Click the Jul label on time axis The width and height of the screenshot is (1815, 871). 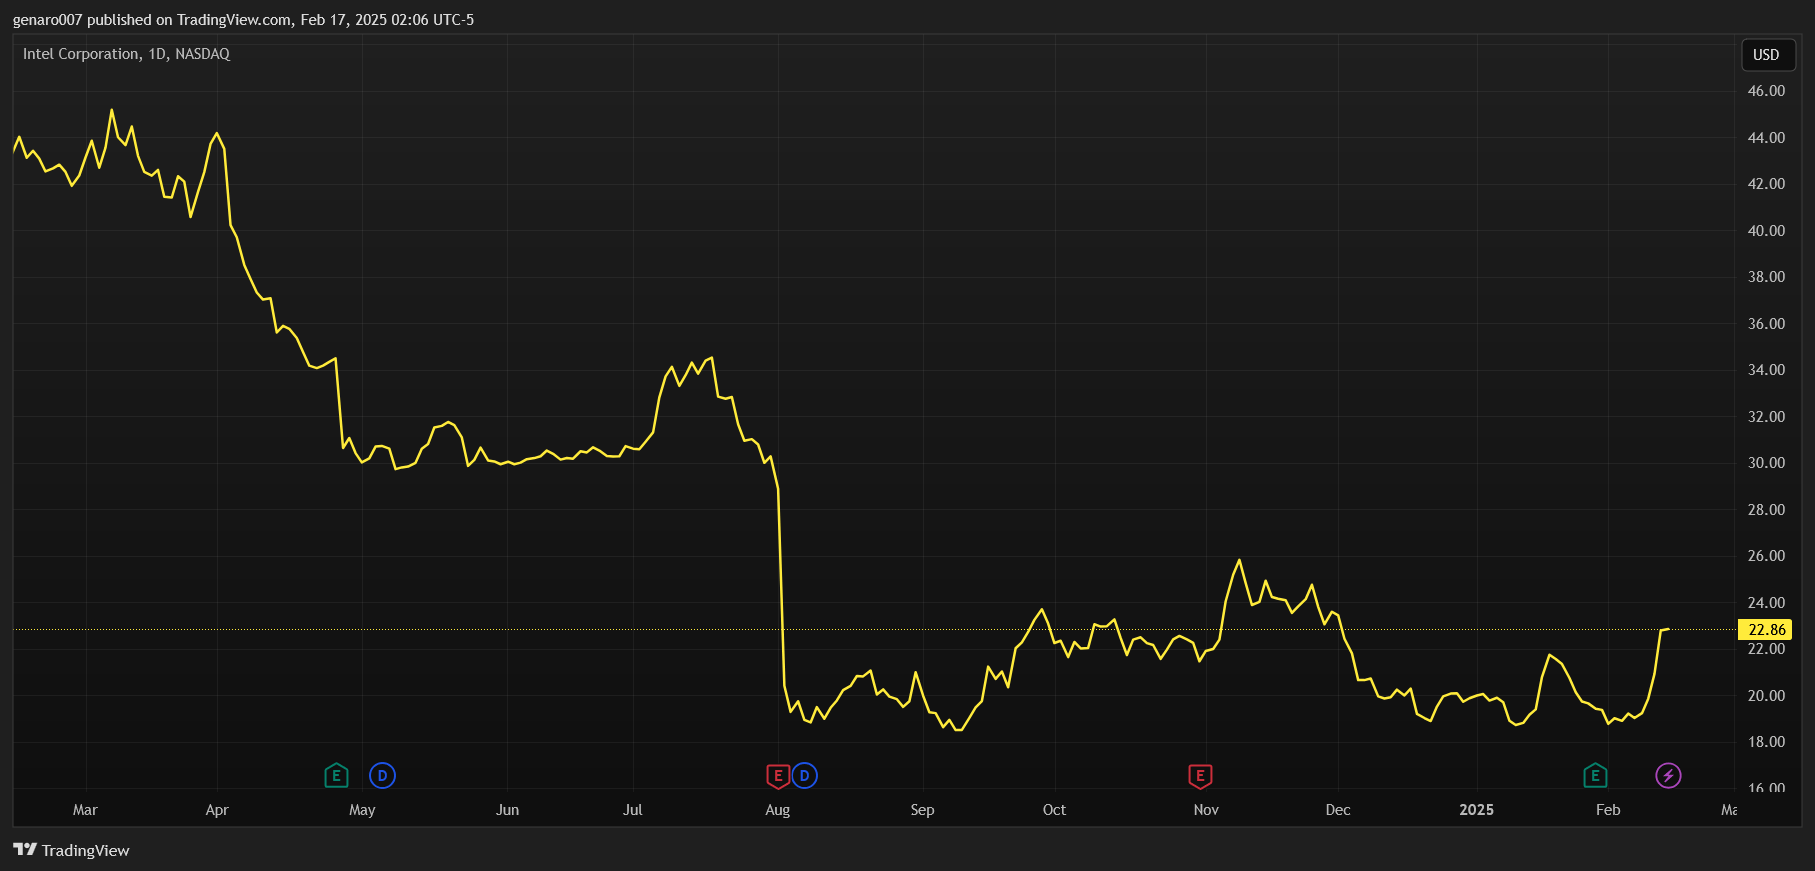(x=632, y=810)
